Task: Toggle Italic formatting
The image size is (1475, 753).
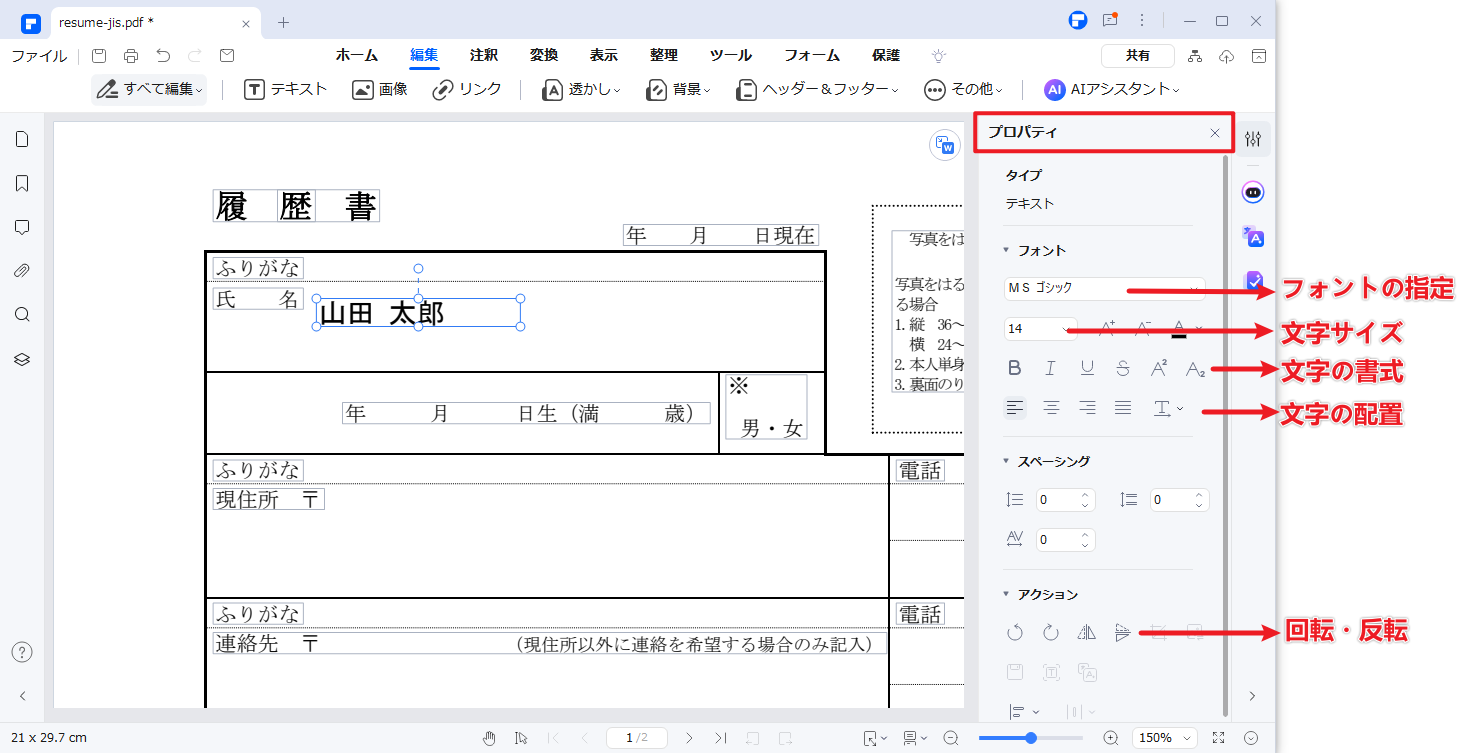Action: (1051, 369)
